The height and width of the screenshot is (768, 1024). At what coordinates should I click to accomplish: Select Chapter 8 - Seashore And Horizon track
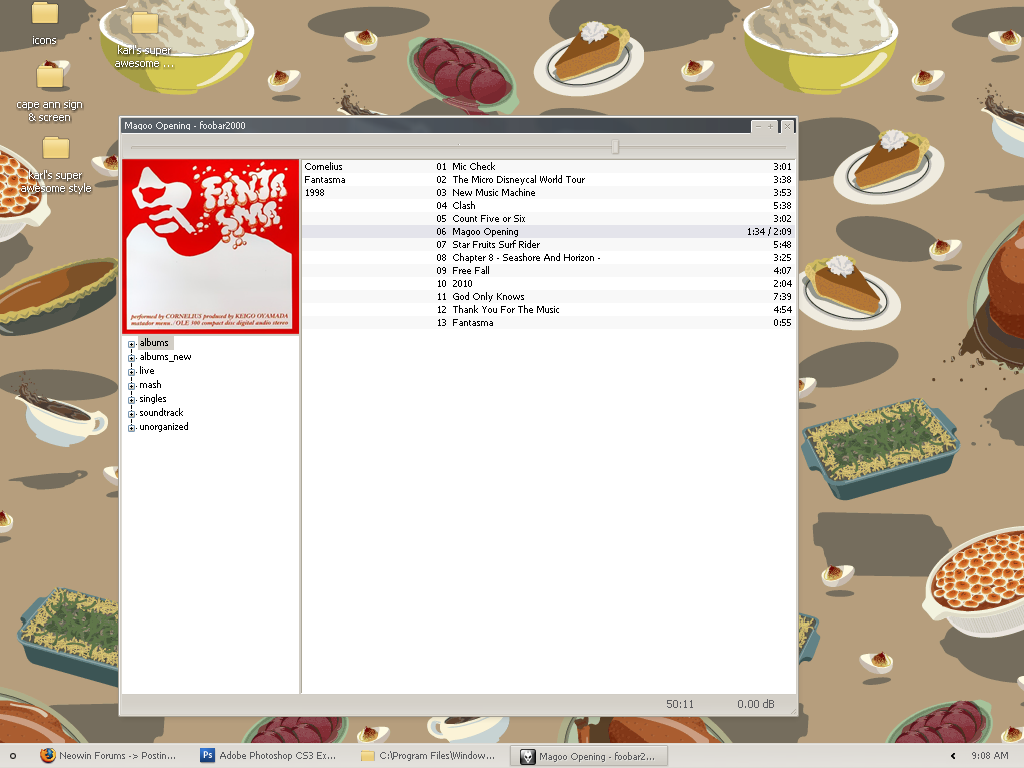pyautogui.click(x=547, y=258)
